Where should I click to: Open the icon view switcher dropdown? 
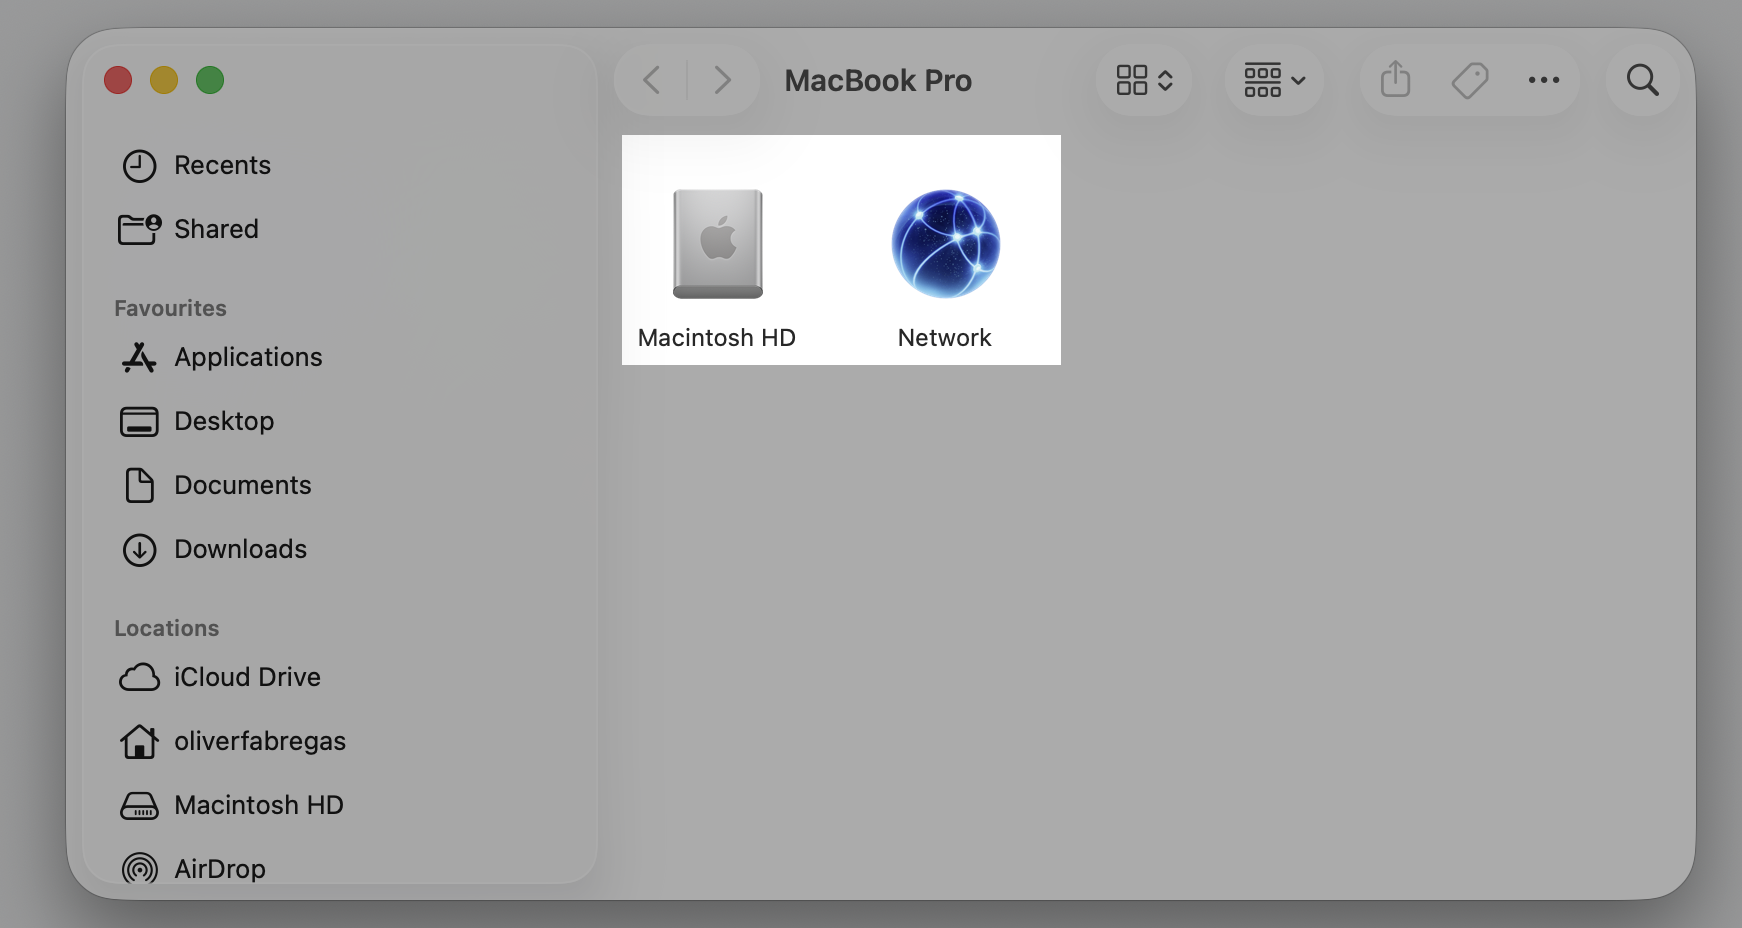pyautogui.click(x=1144, y=80)
